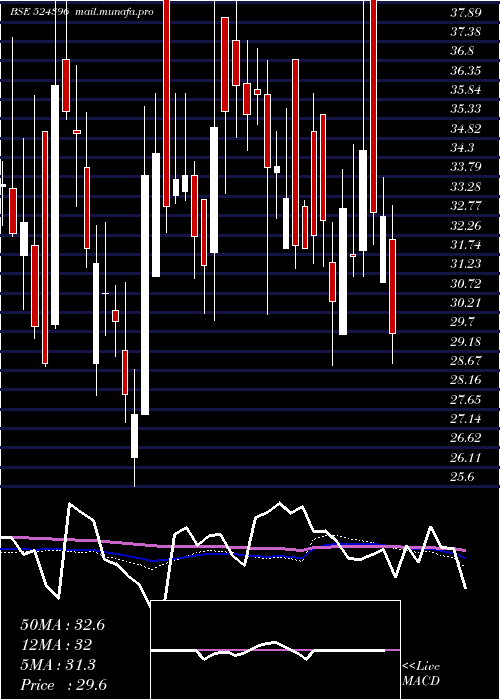Viewport: 500px width, 700px height.
Task: Click the 29.18 price axis label
Action: point(466,341)
